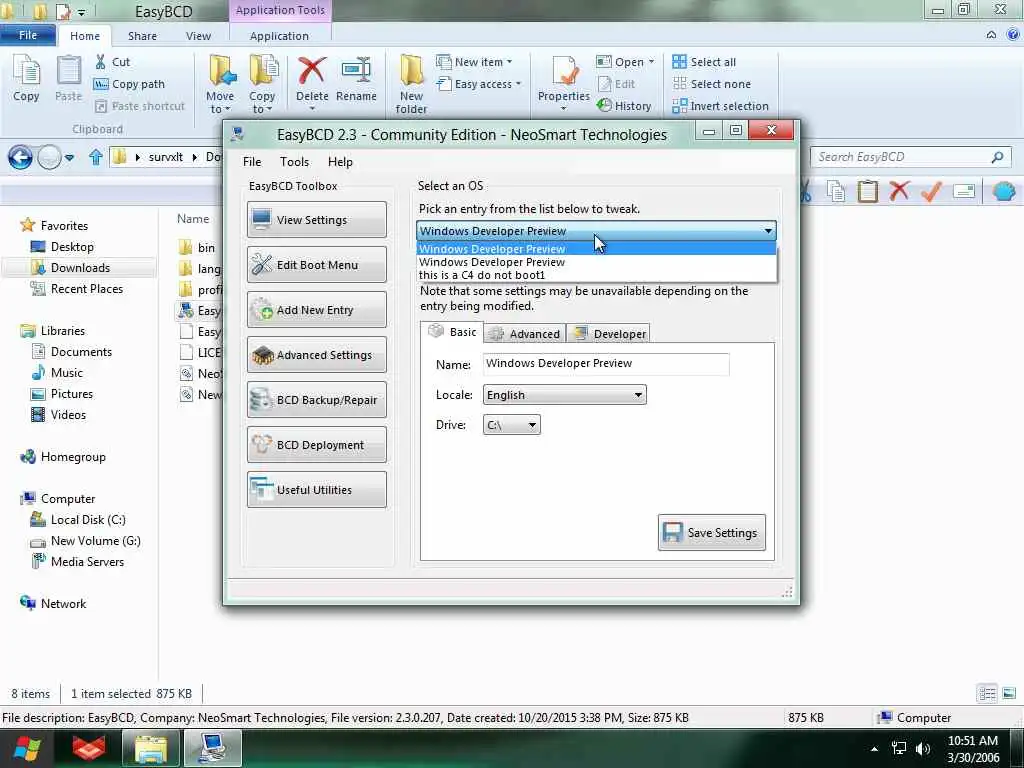Image resolution: width=1024 pixels, height=768 pixels.
Task: Switch to the Advanced tab
Action: click(524, 334)
